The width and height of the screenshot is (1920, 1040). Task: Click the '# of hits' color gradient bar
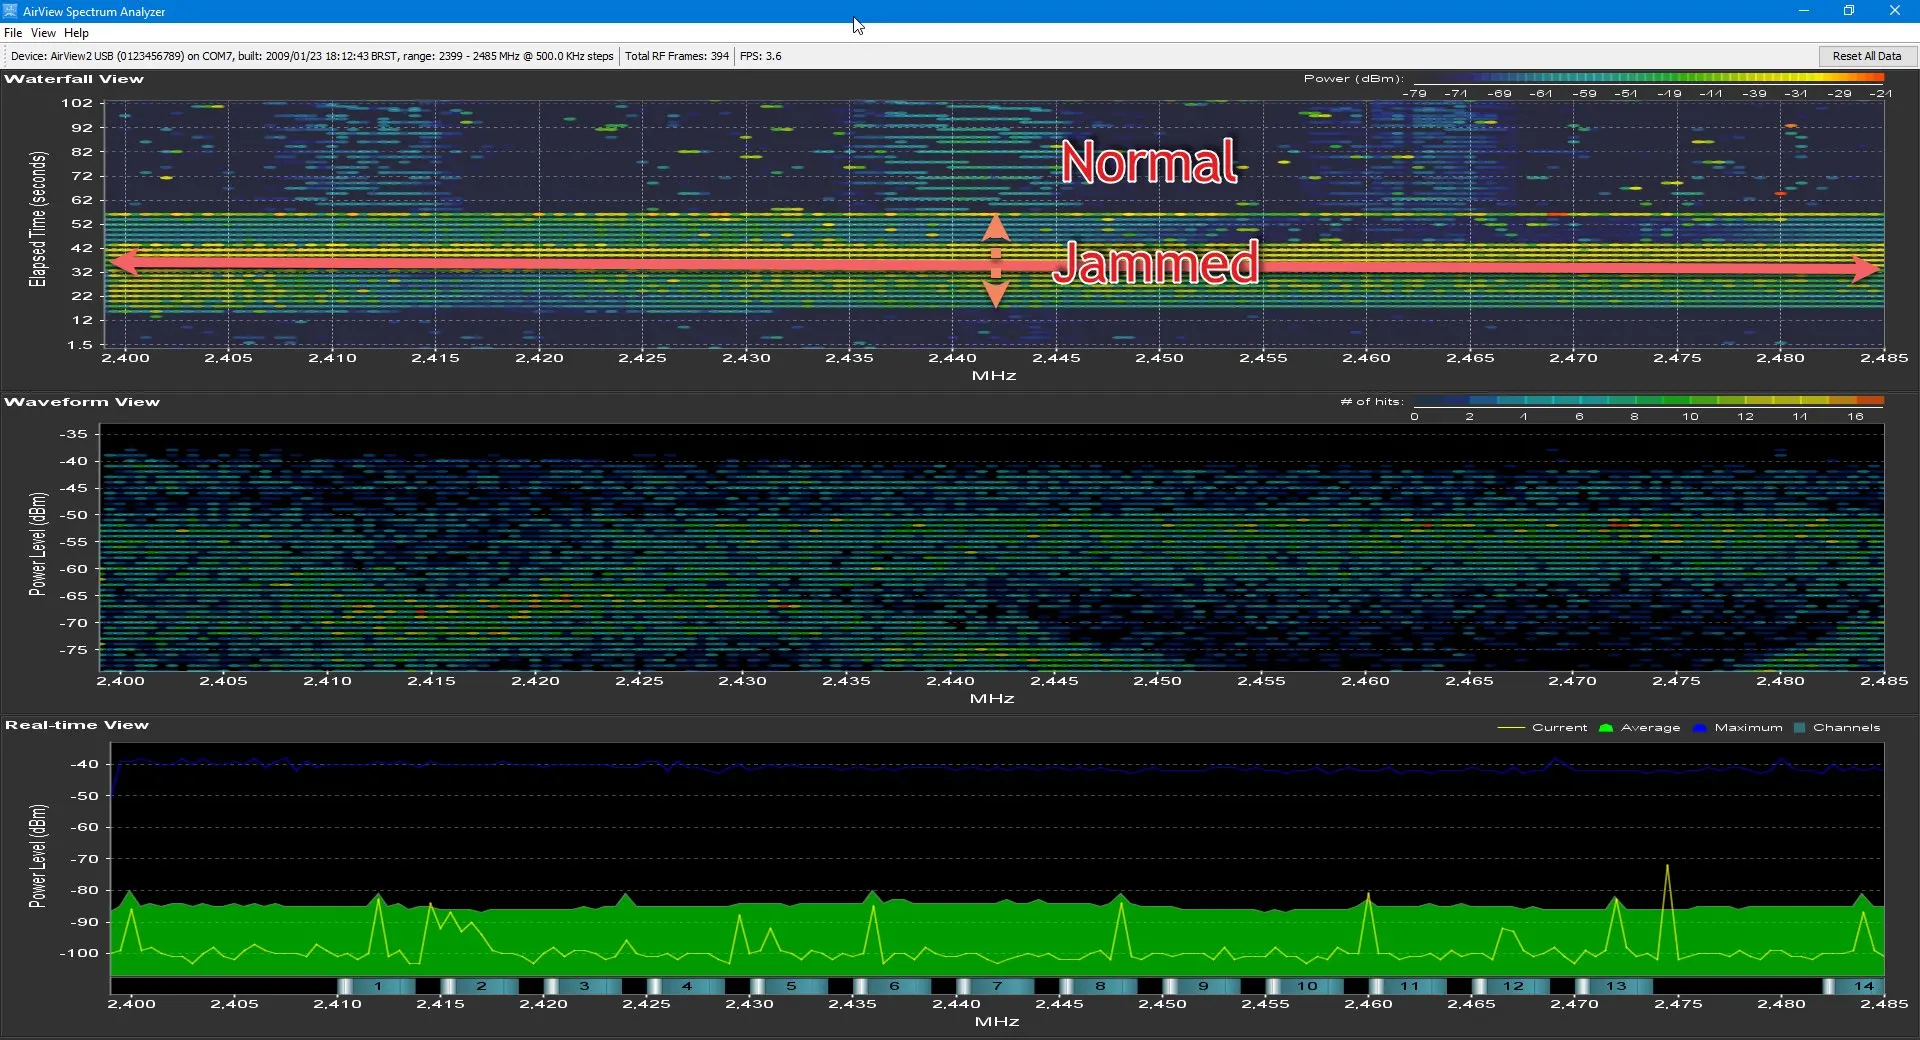(x=1649, y=401)
